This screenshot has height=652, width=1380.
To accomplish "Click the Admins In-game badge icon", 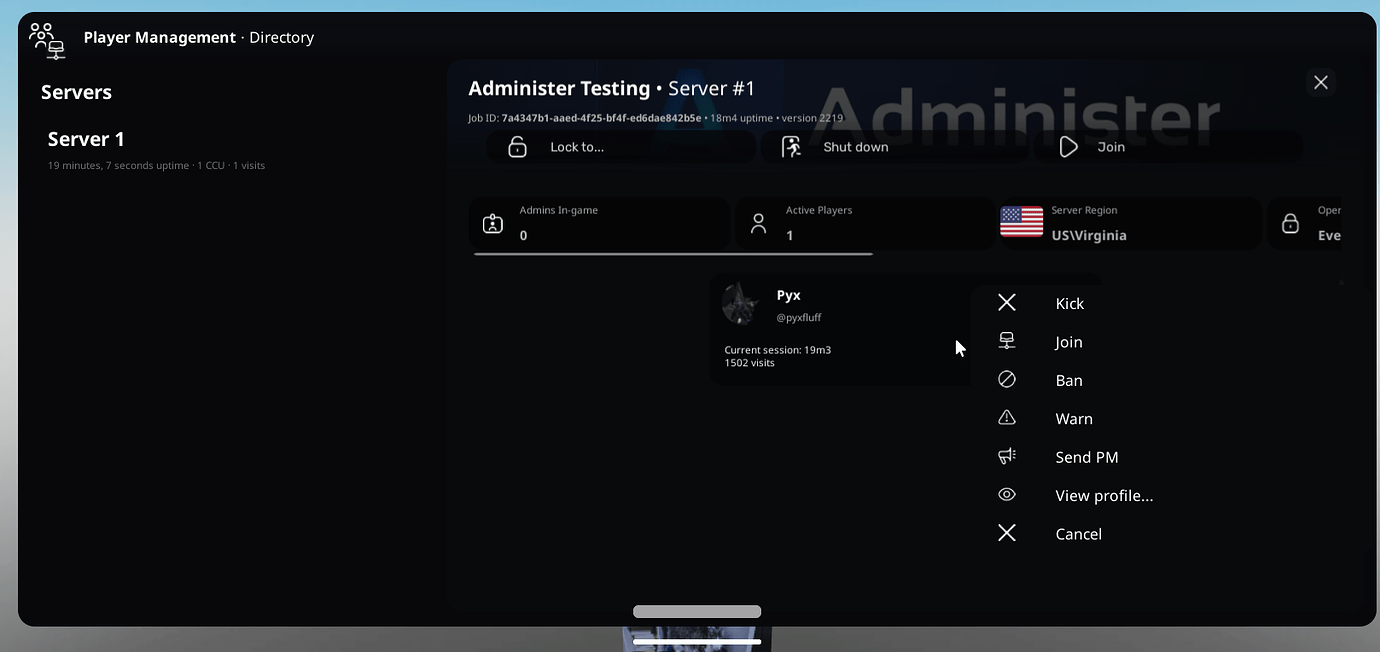I will coord(492,223).
